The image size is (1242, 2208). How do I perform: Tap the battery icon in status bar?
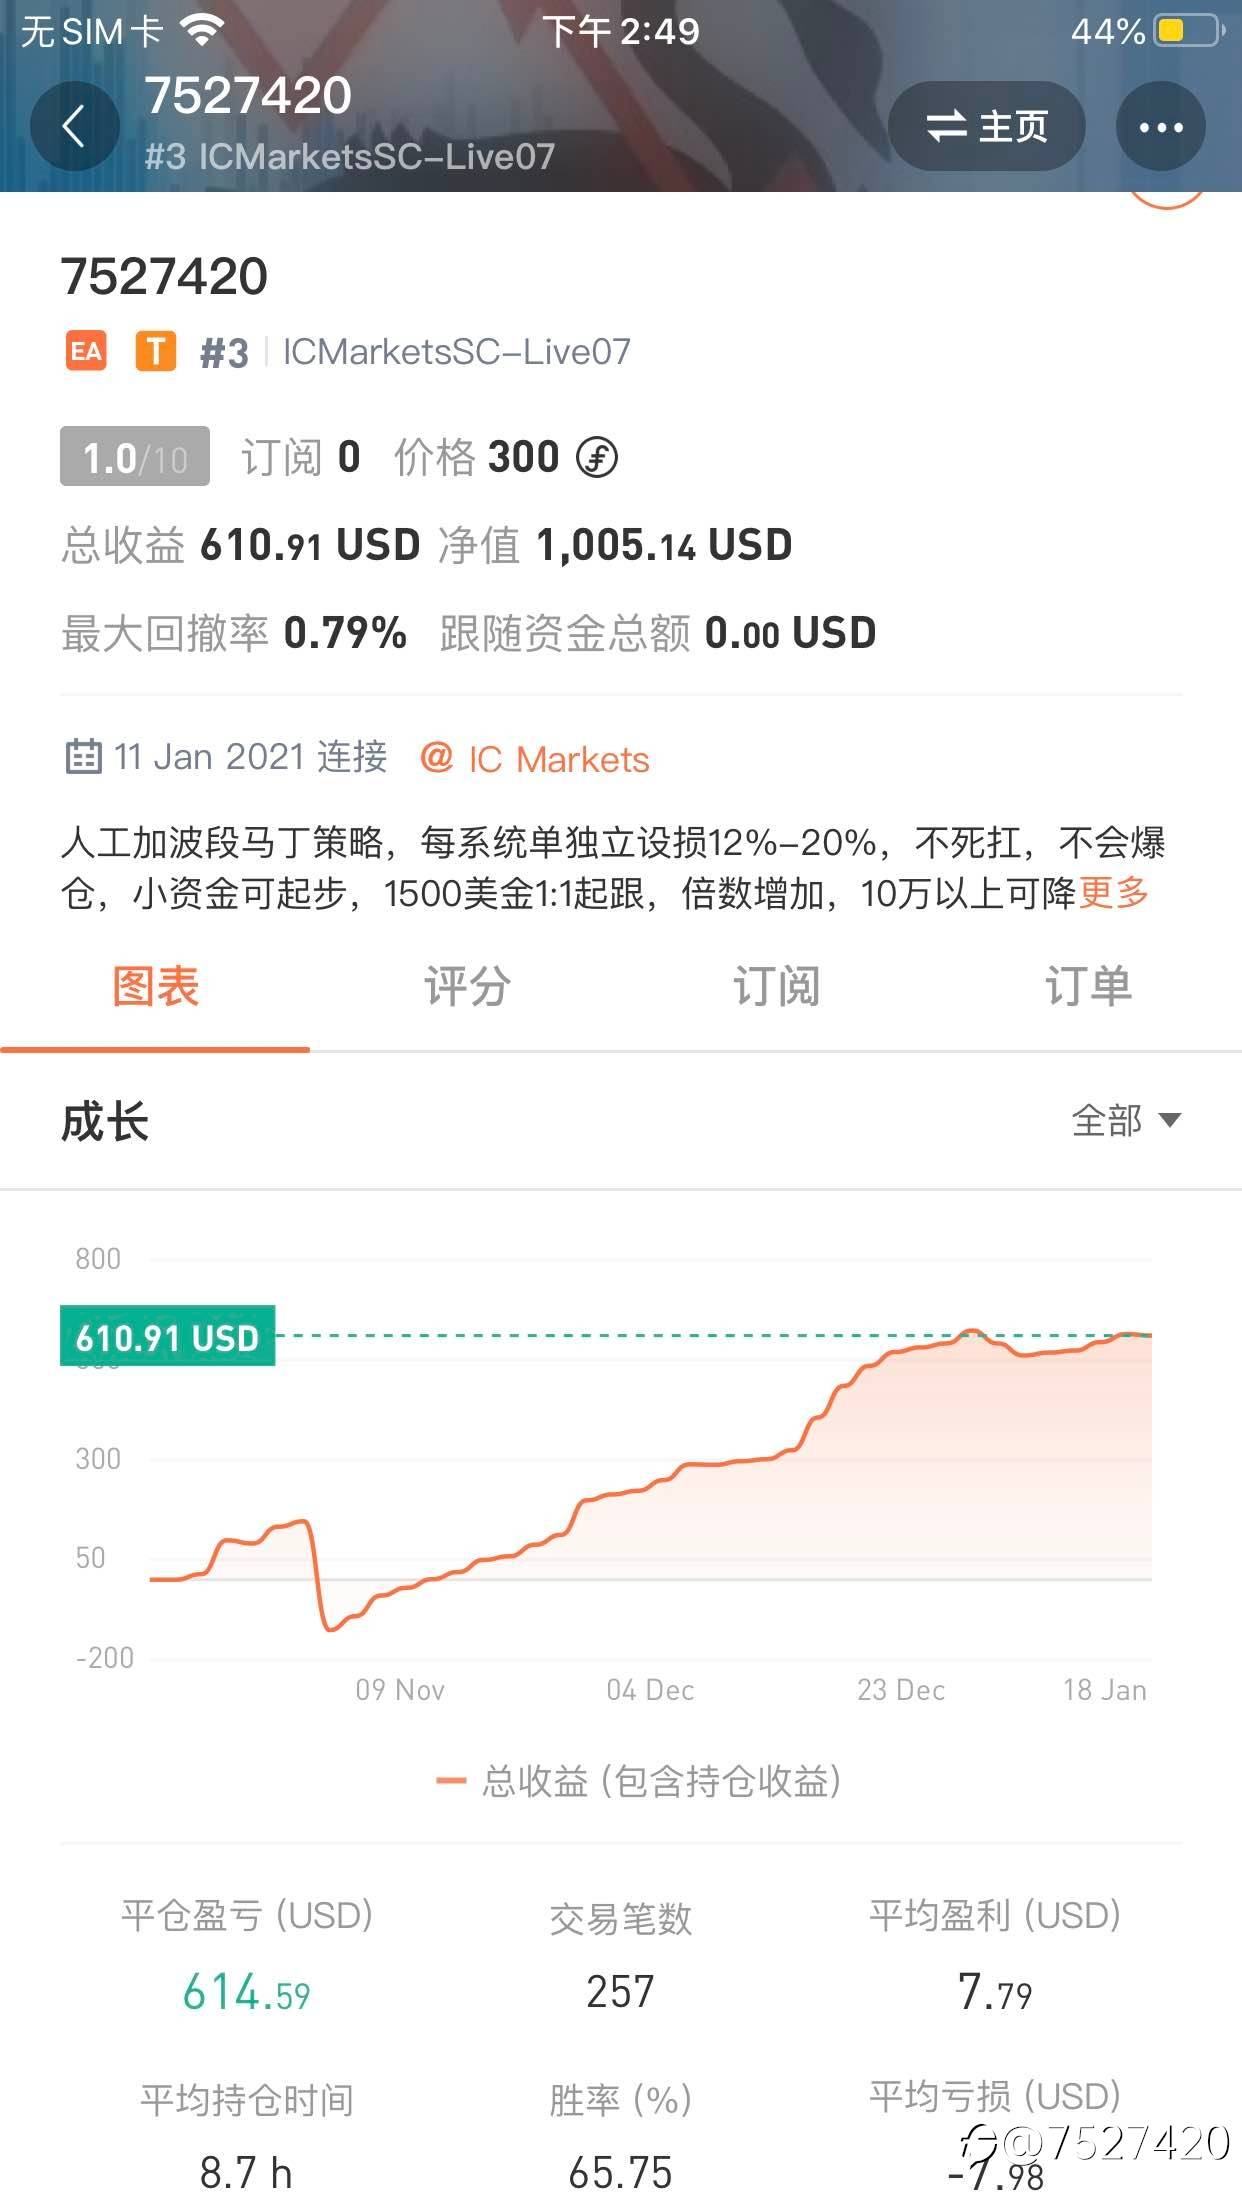(1189, 31)
